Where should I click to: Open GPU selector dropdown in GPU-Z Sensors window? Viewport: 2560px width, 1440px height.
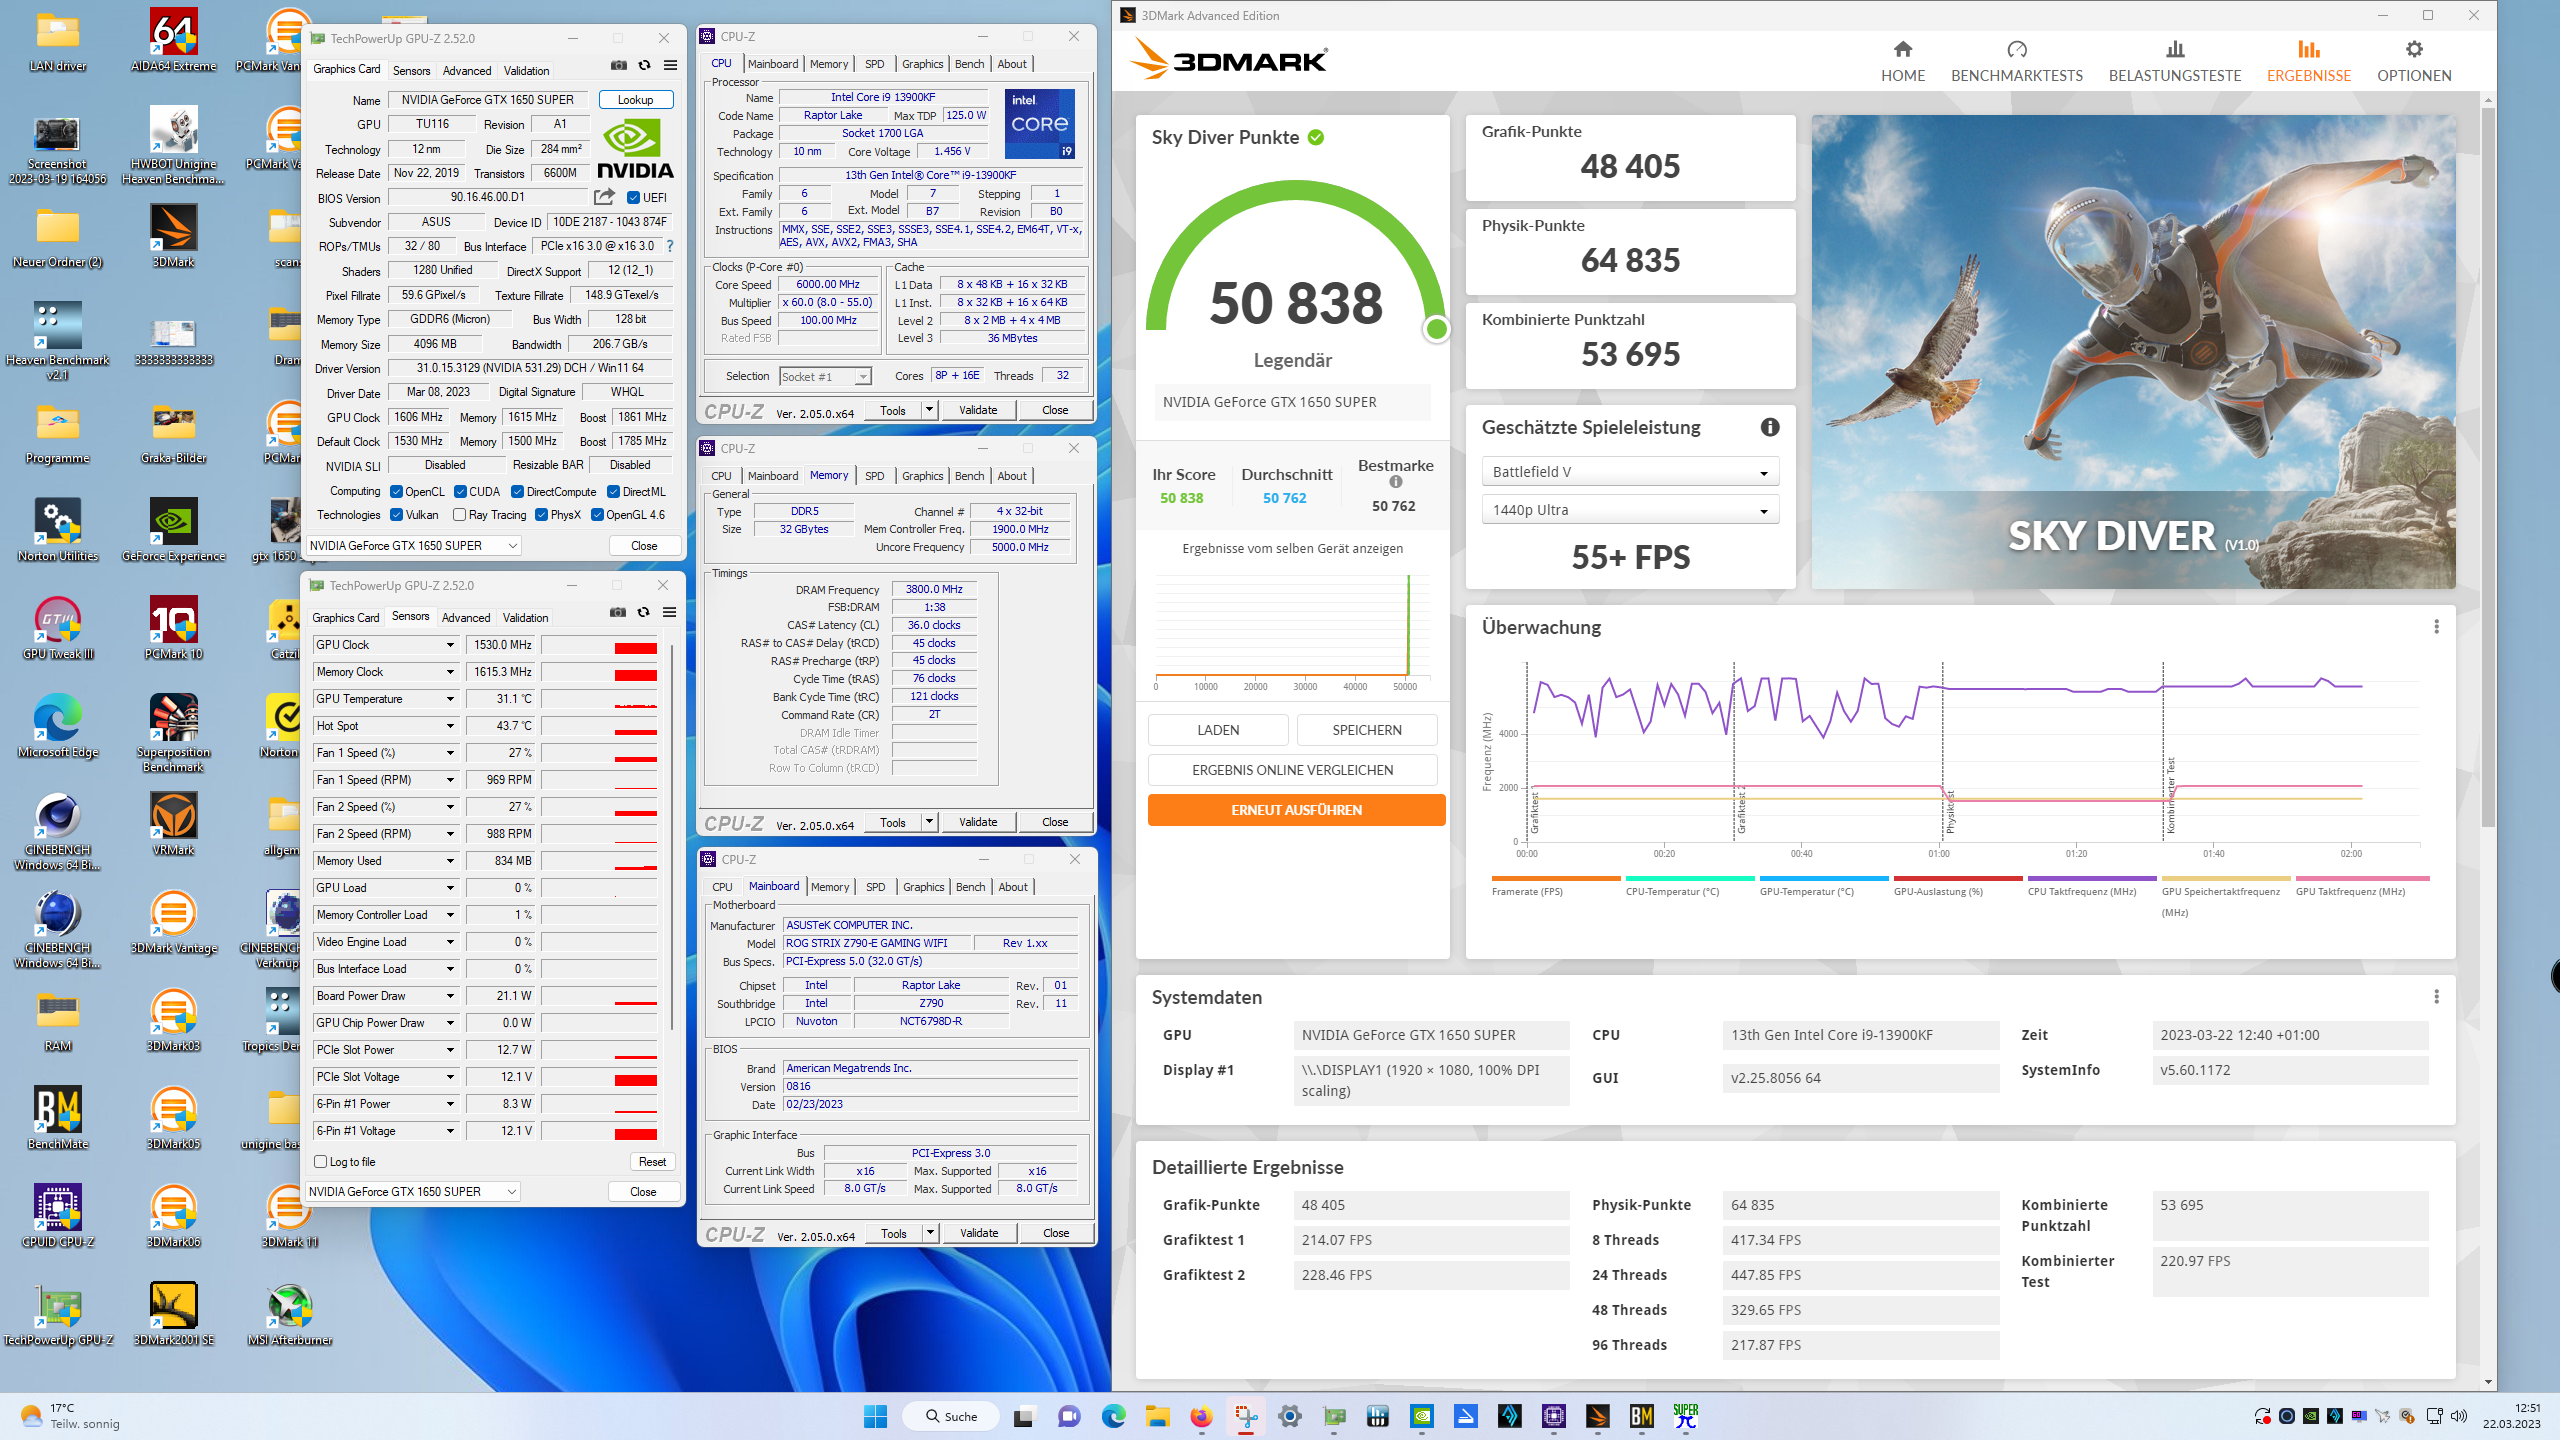(413, 1191)
